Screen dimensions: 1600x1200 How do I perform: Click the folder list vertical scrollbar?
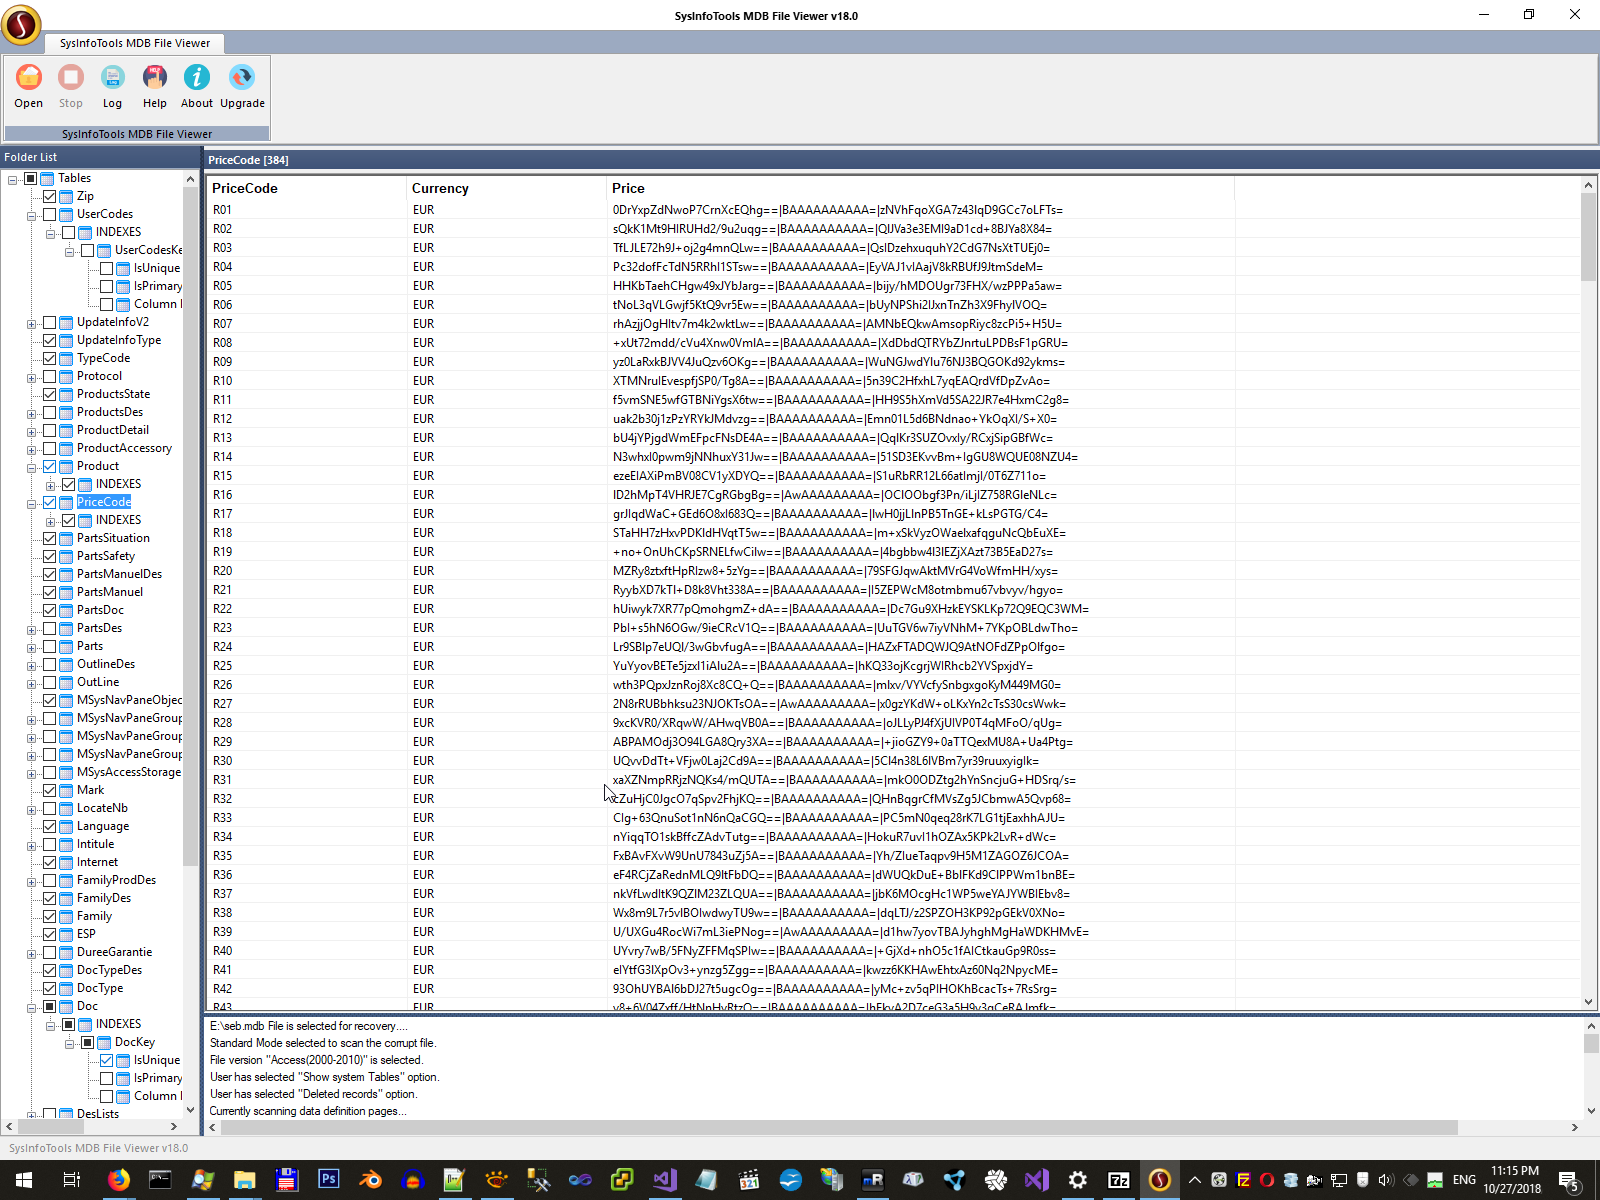click(x=190, y=527)
